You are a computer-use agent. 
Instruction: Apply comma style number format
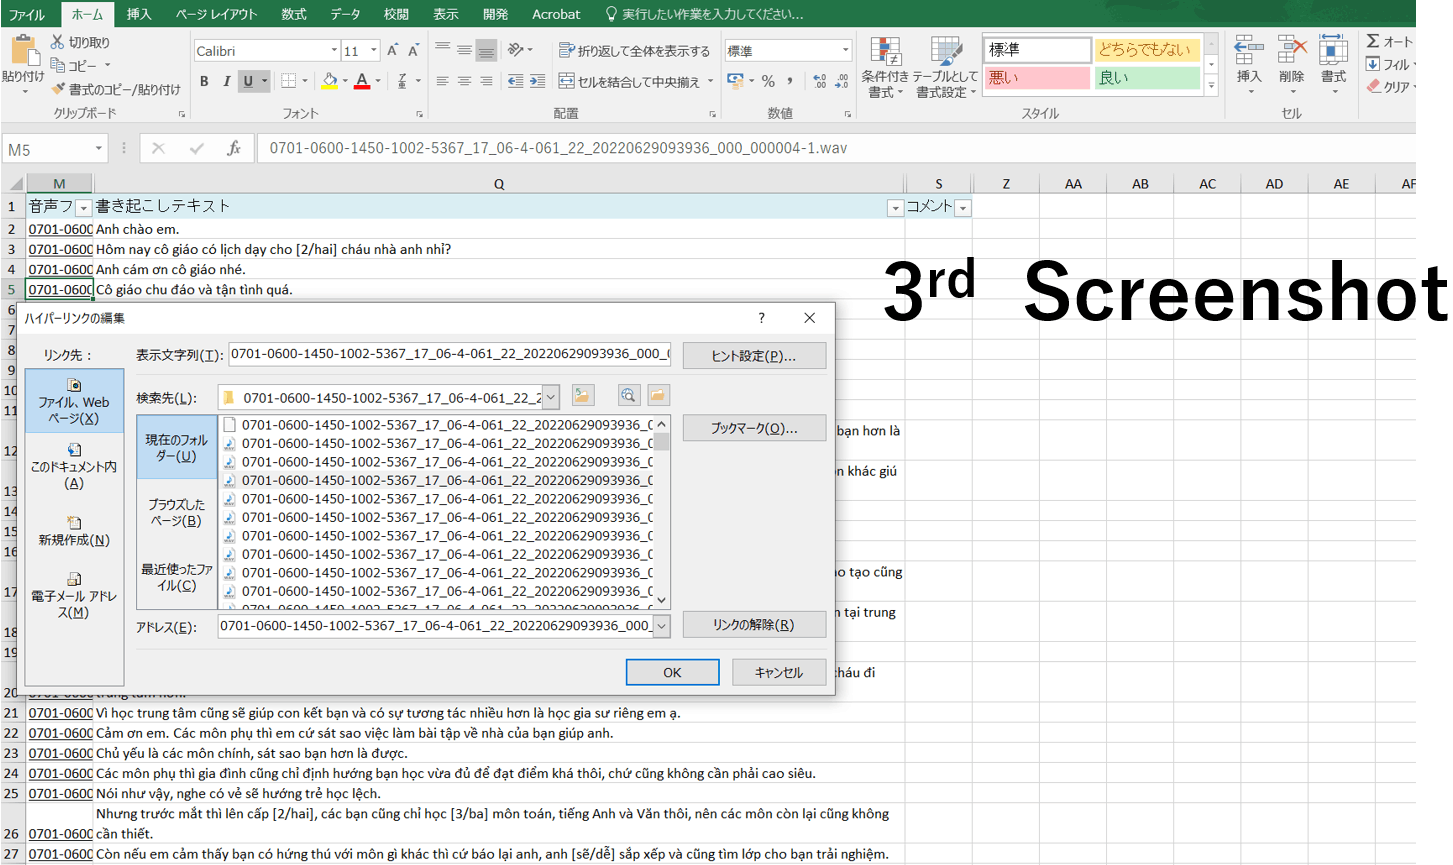[x=790, y=81]
